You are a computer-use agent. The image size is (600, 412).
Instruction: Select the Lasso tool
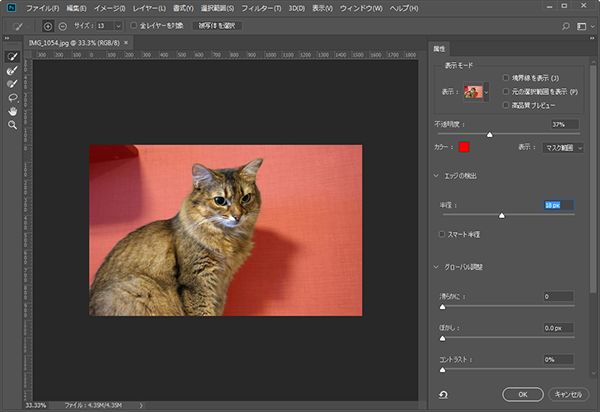pyautogui.click(x=12, y=98)
